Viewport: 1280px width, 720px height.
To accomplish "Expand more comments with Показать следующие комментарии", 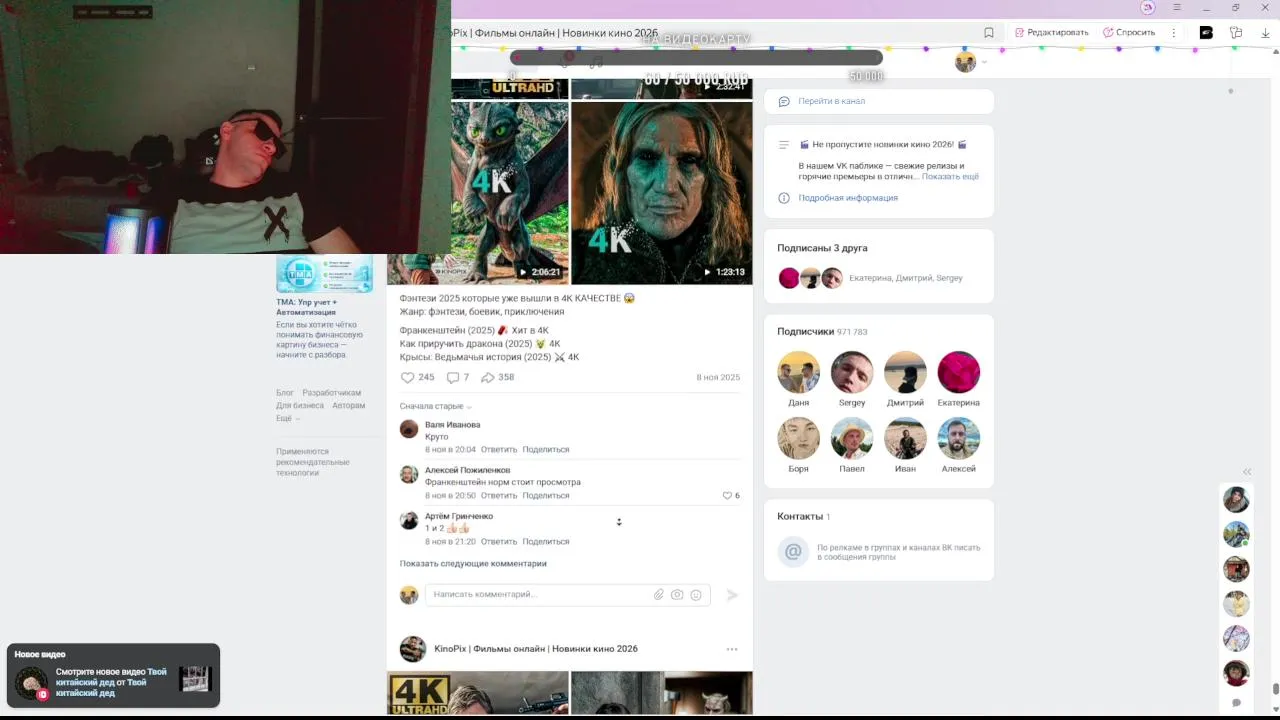I will [473, 563].
